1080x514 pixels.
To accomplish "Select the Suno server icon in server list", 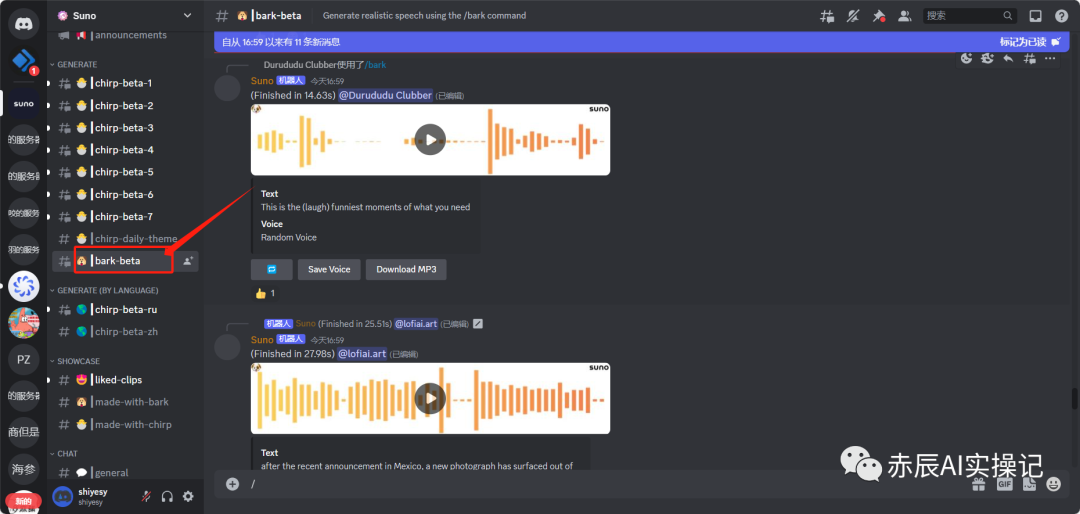I will click(x=23, y=104).
